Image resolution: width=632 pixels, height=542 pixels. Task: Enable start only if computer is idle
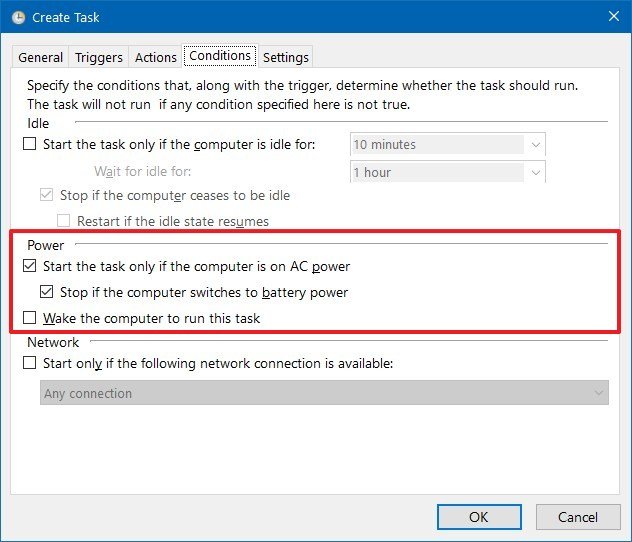(x=29, y=144)
